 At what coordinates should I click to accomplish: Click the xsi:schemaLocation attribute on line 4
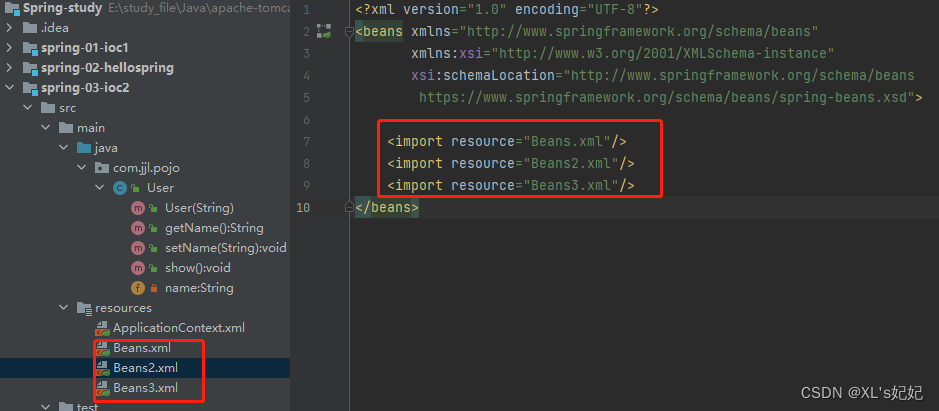(x=662, y=75)
